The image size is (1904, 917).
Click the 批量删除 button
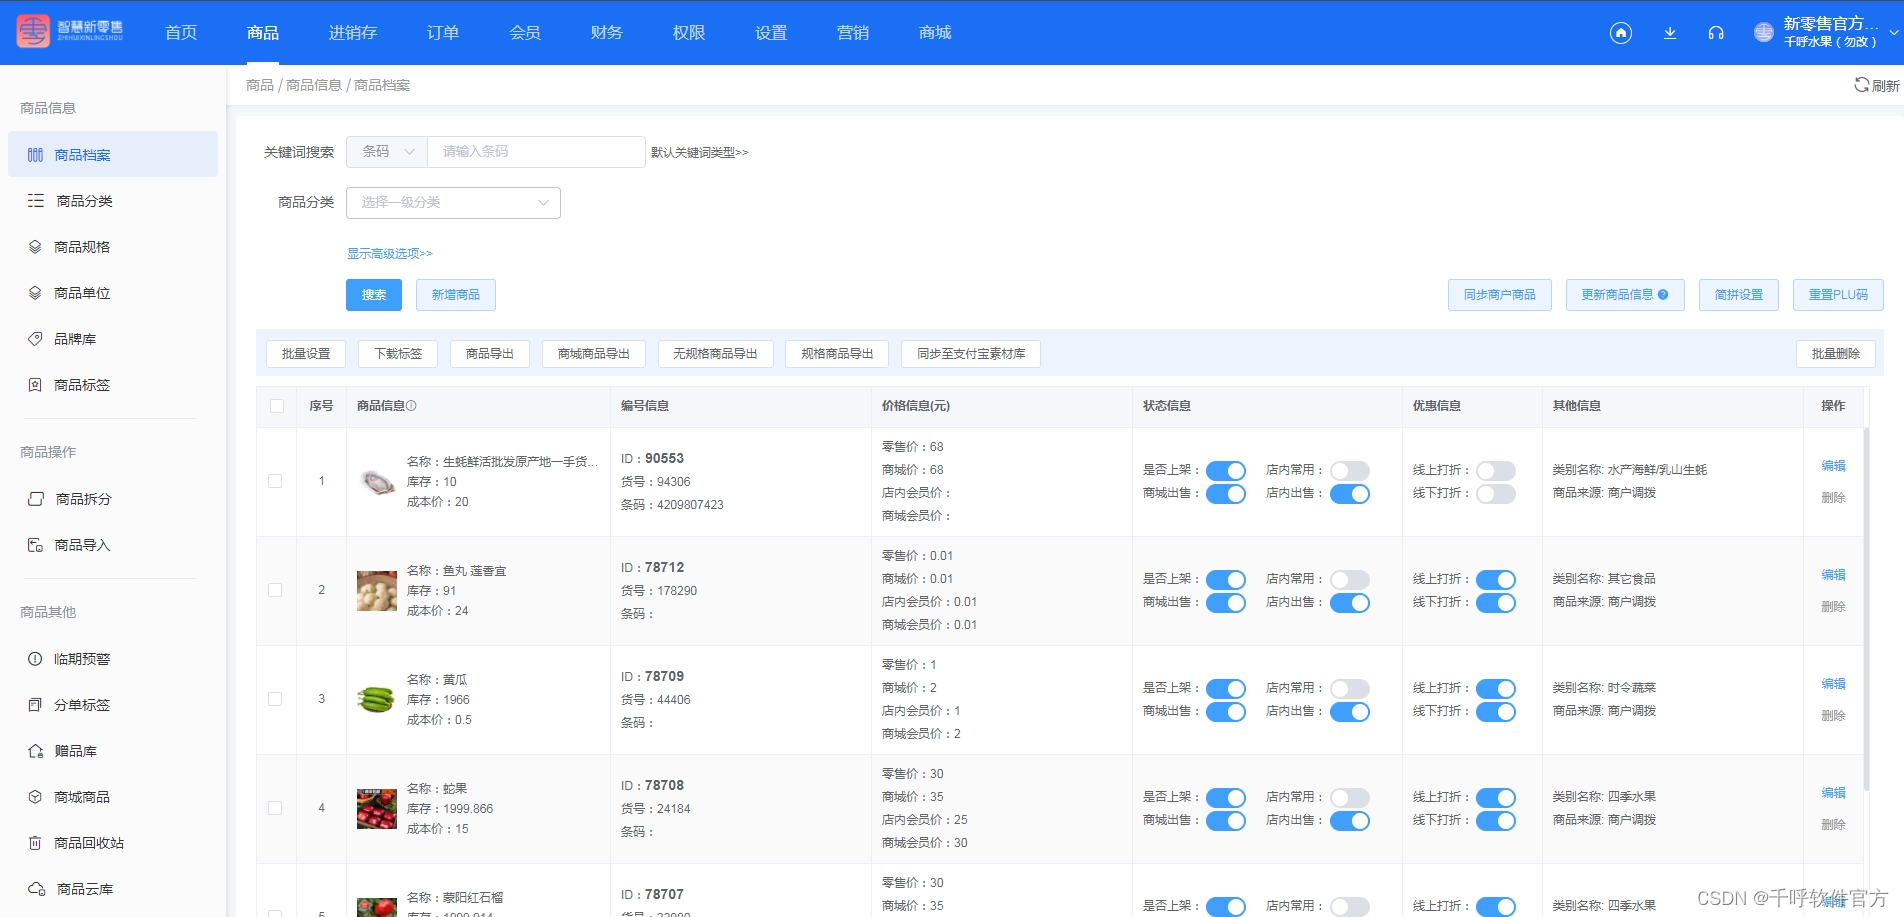coord(1836,354)
